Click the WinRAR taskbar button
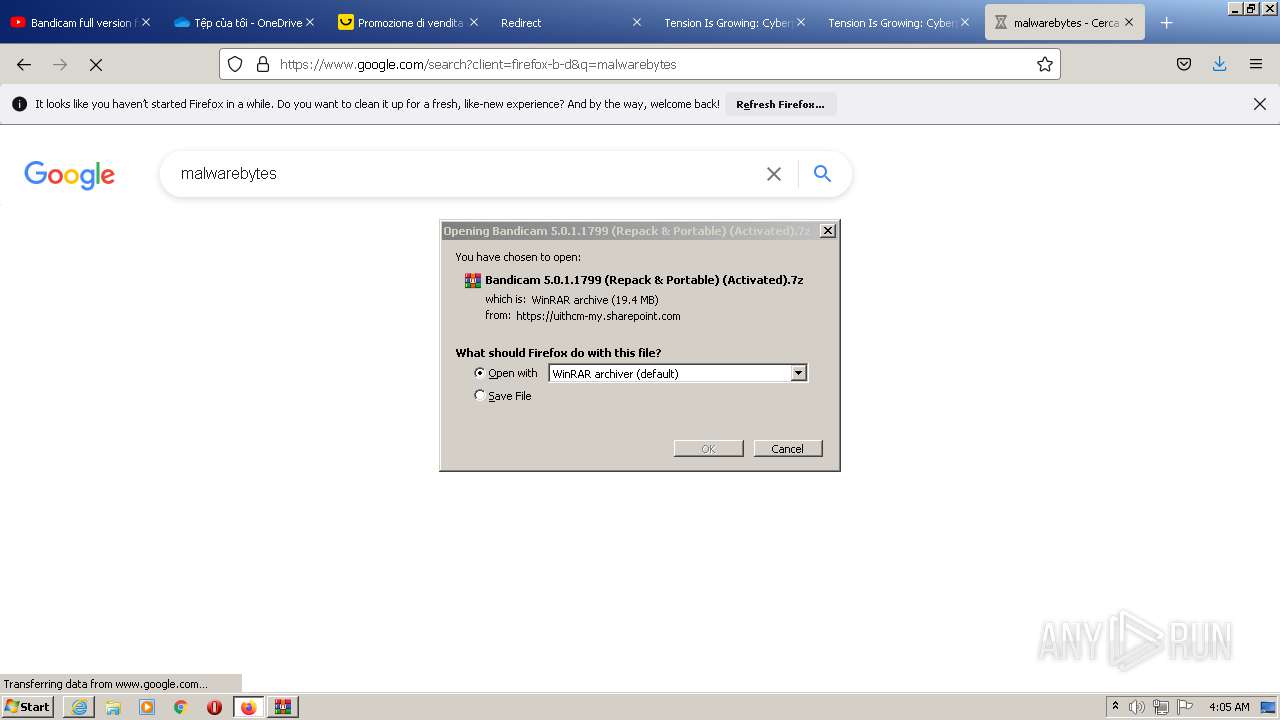This screenshot has width=1280, height=720. point(283,707)
